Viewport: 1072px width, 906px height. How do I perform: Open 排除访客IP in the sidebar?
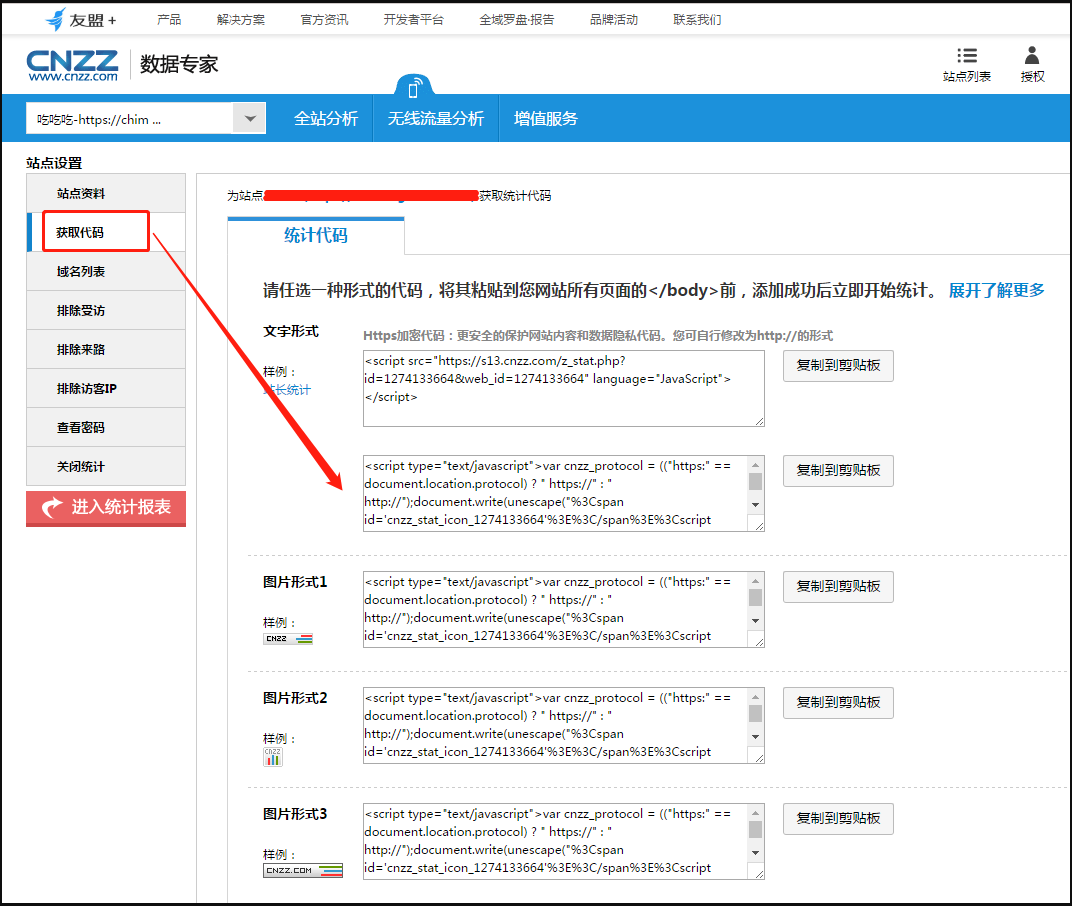[106, 388]
